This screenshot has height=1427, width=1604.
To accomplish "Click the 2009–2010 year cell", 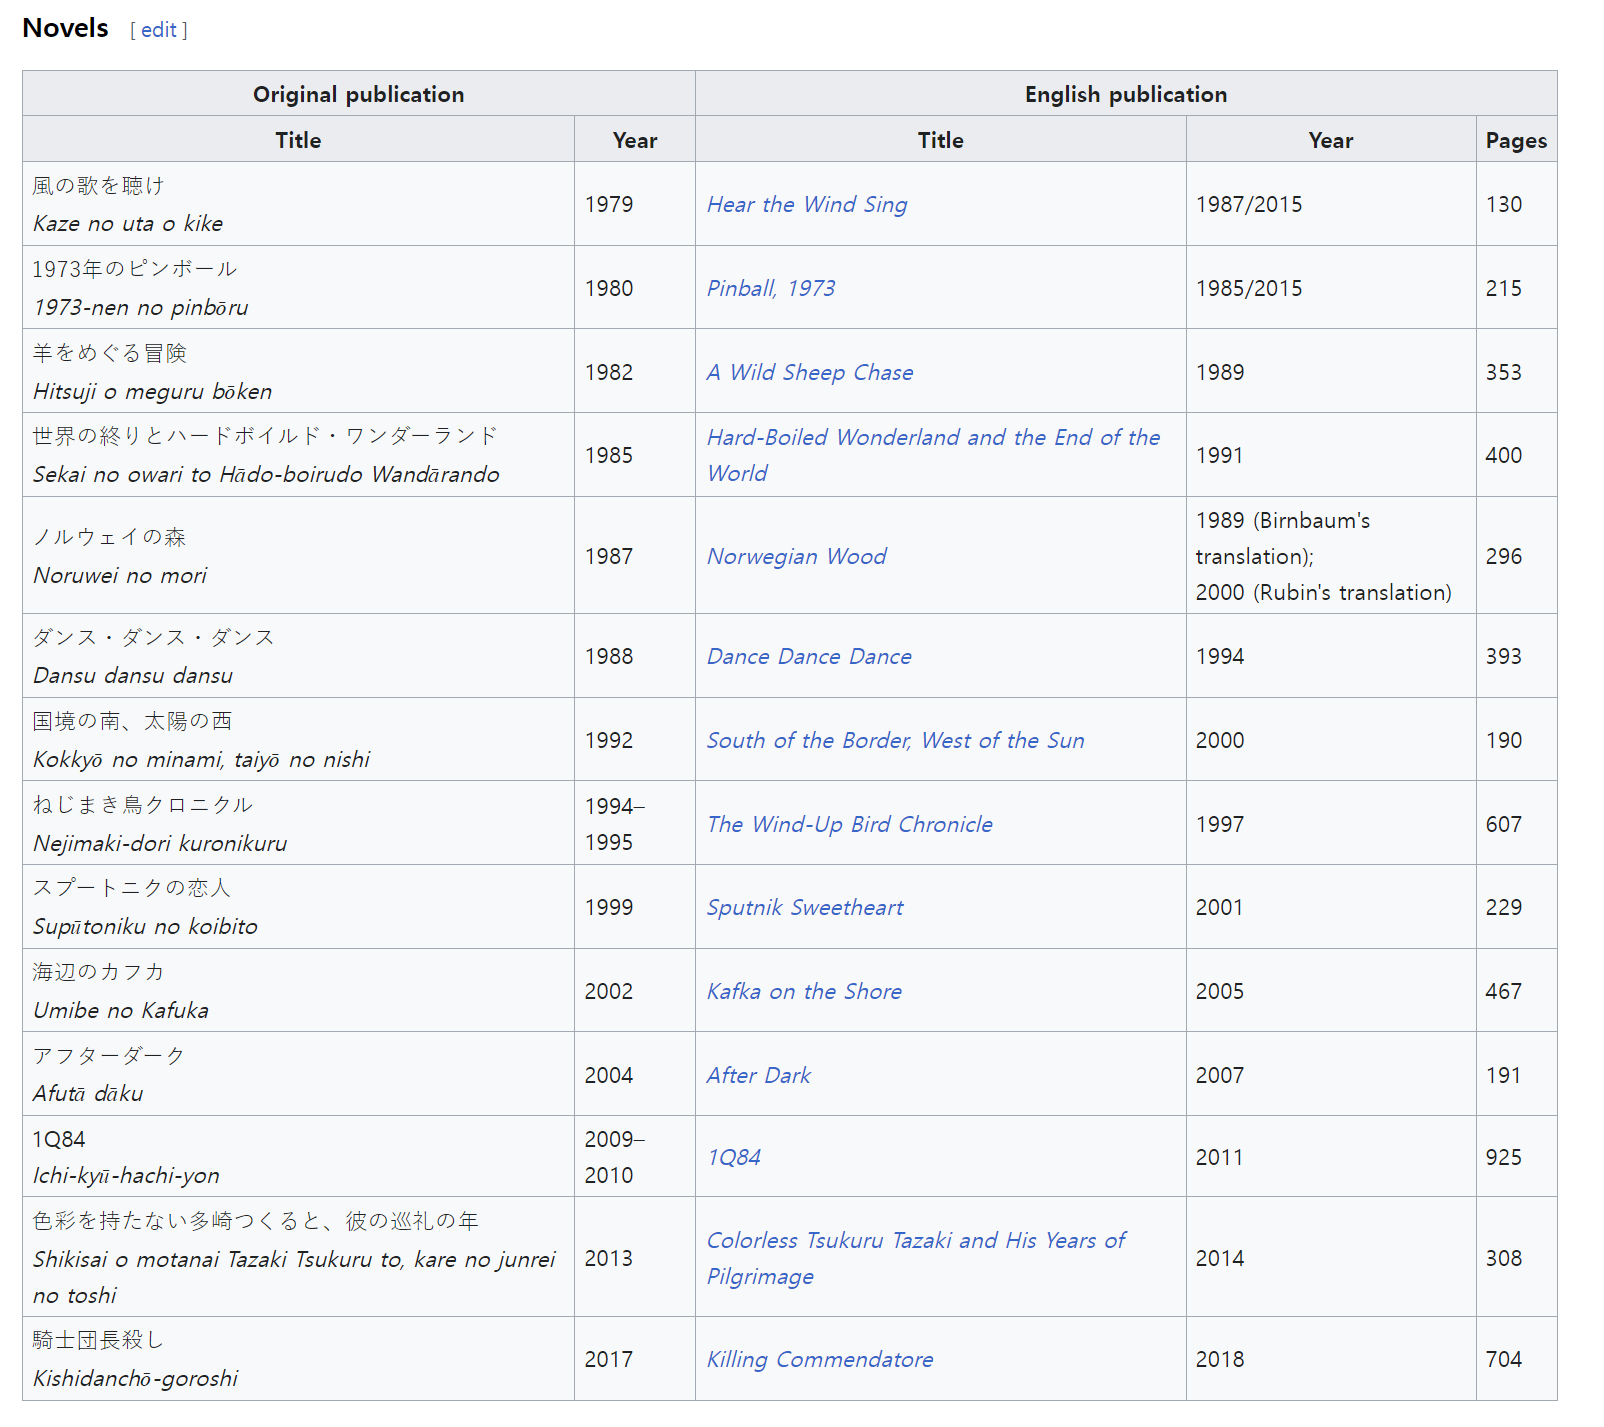I will pos(635,1157).
